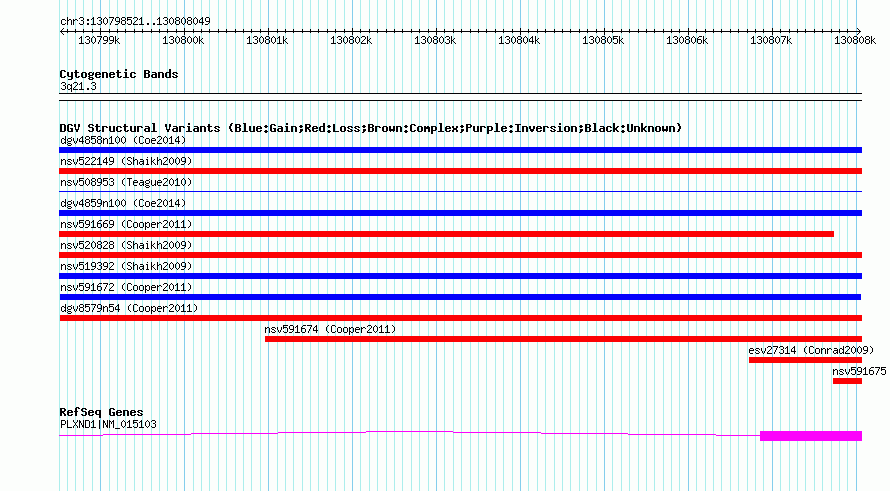890x491 pixels.
Task: Select nsv591672 (Cooper2011) variant label
Action: click(x=126, y=287)
